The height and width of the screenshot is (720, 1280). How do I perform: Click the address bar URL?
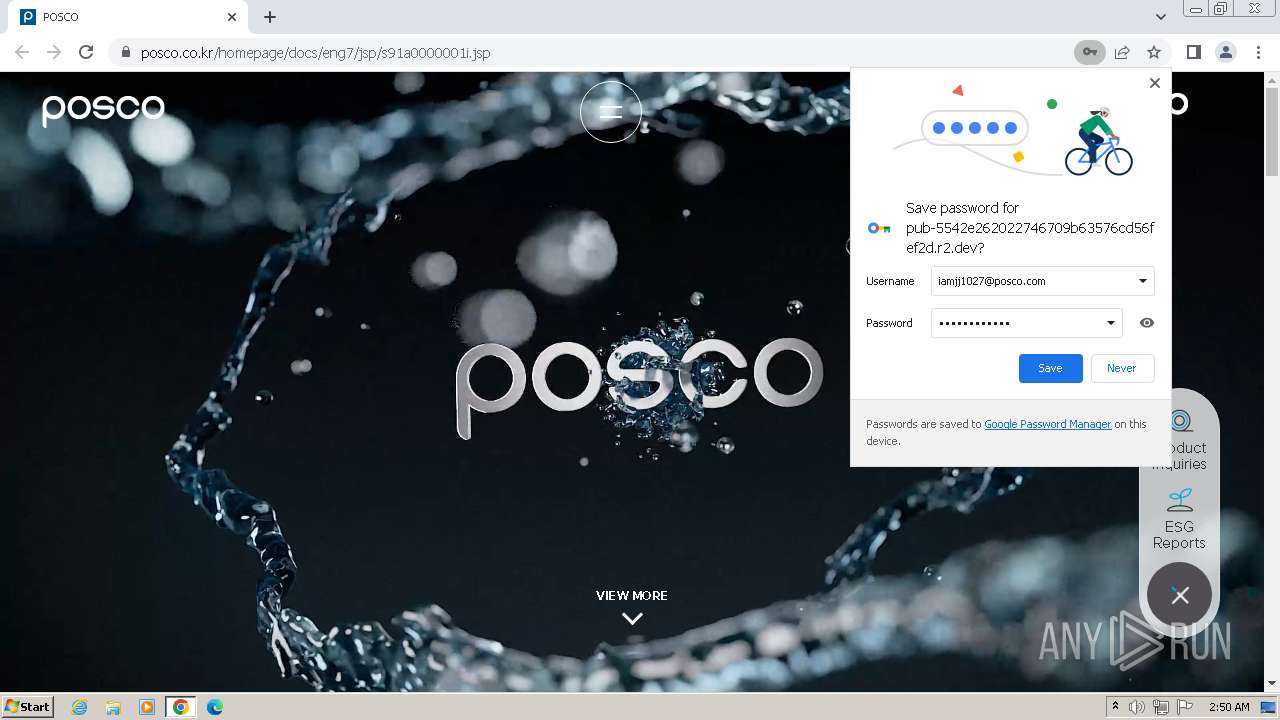(315, 52)
